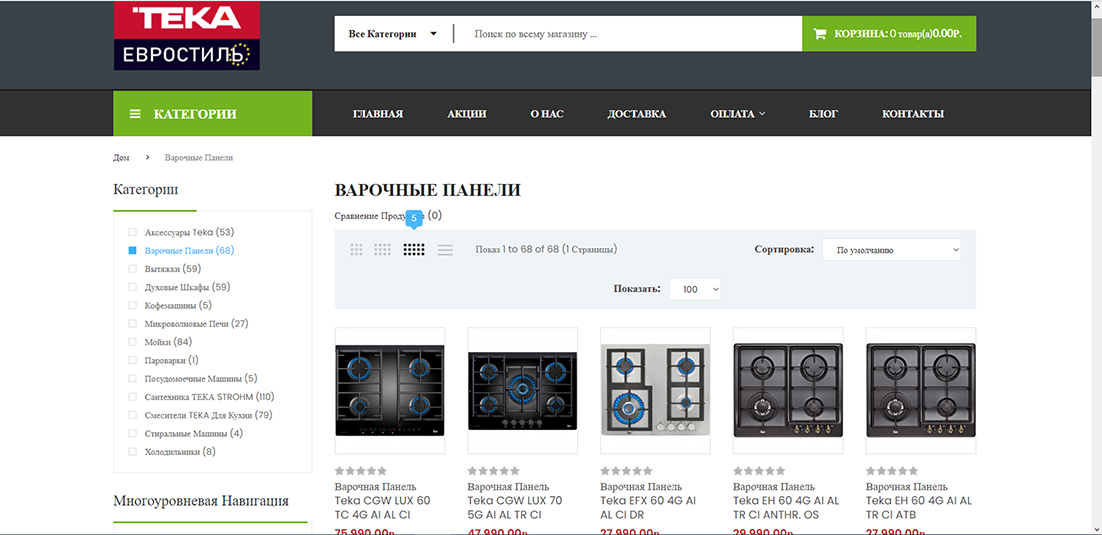The width and height of the screenshot is (1102, 535).
Task: Expand the Оплата menu item
Action: point(737,114)
